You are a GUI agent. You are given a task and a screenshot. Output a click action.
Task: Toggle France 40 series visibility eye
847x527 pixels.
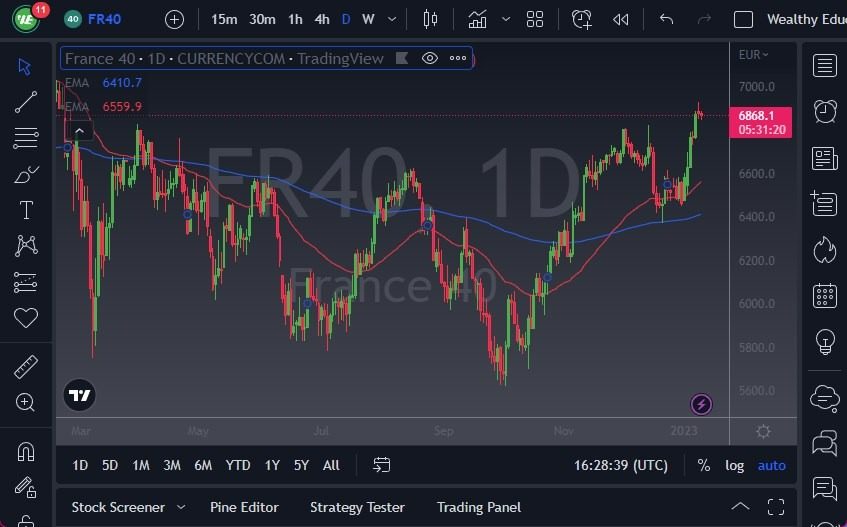[429, 58]
